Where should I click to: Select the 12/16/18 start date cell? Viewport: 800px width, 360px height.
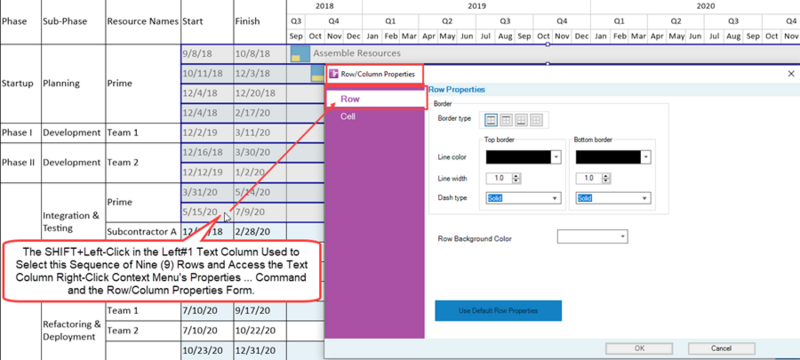coord(207,152)
